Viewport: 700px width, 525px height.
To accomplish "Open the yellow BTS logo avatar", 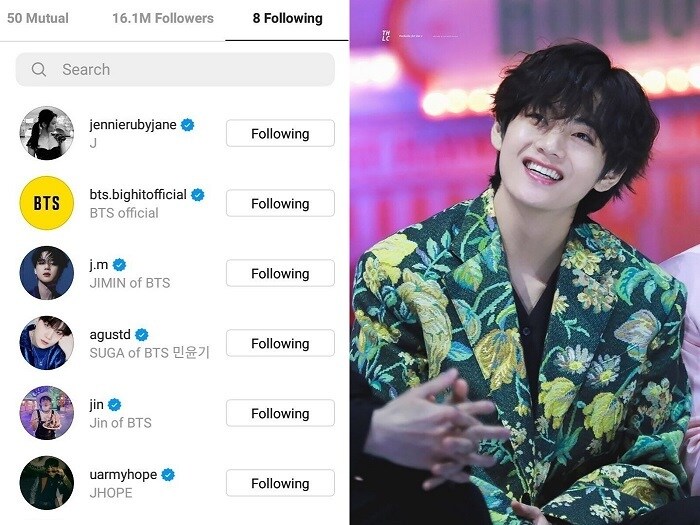I will [47, 203].
